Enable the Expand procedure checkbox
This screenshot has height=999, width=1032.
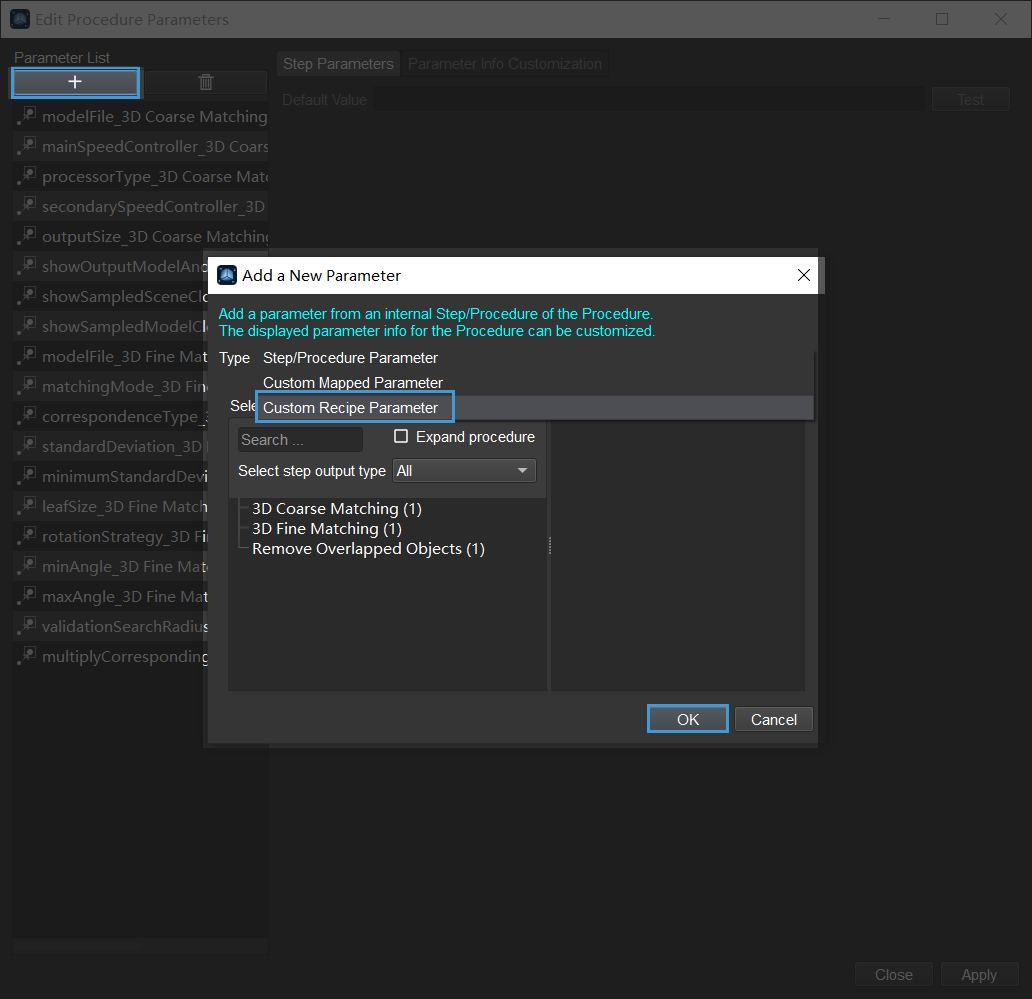pyautogui.click(x=402, y=437)
